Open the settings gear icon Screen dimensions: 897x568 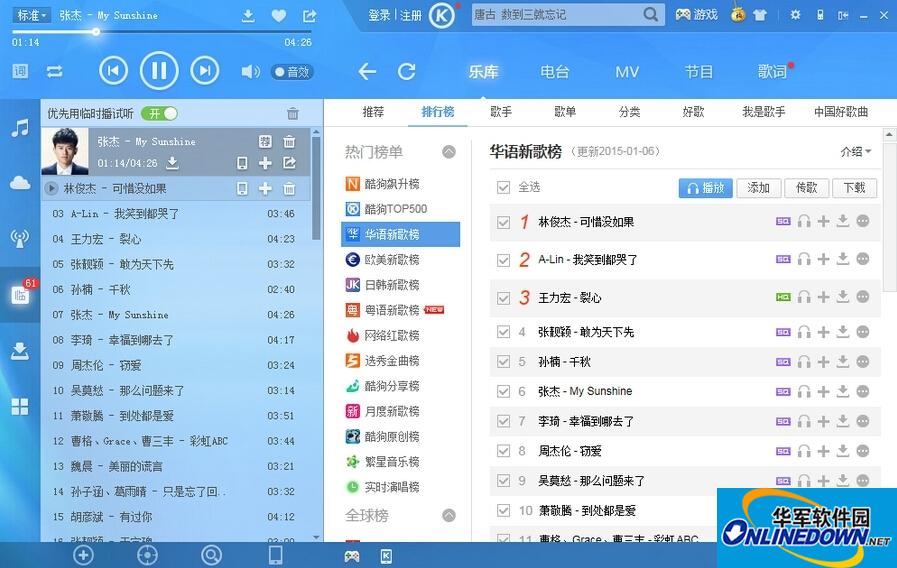click(795, 15)
